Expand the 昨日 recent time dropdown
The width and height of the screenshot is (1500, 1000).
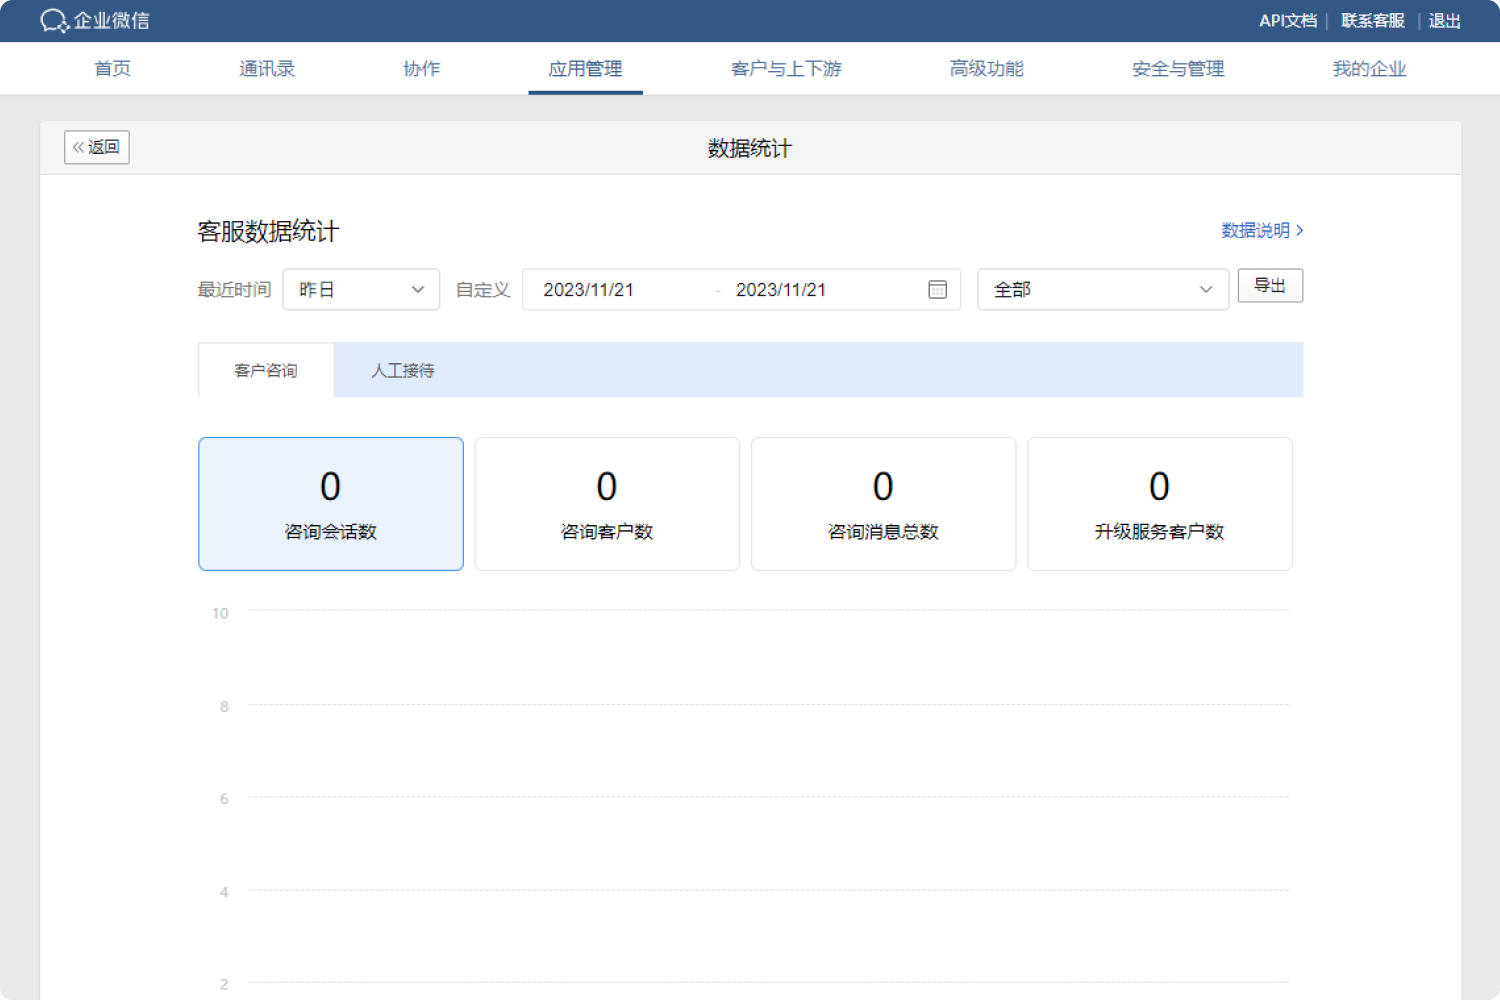pyautogui.click(x=361, y=289)
